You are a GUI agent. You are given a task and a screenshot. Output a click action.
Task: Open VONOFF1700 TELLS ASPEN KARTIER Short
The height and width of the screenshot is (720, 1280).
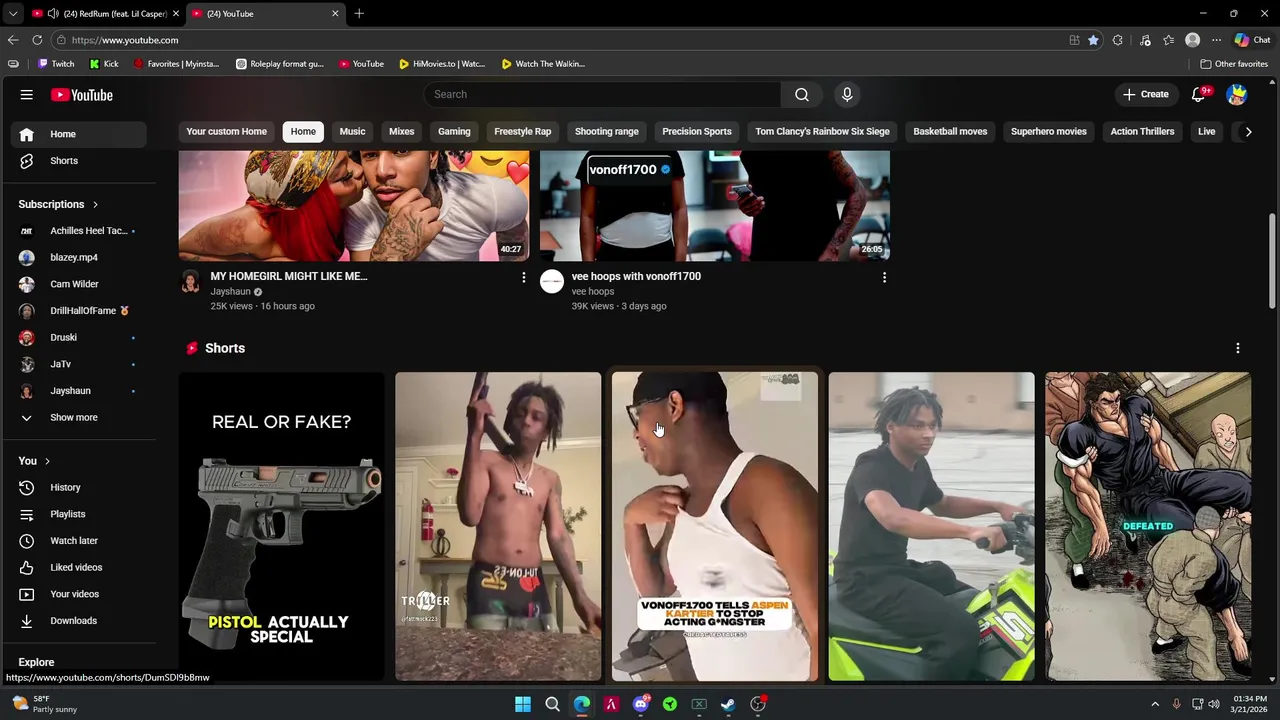click(x=715, y=526)
